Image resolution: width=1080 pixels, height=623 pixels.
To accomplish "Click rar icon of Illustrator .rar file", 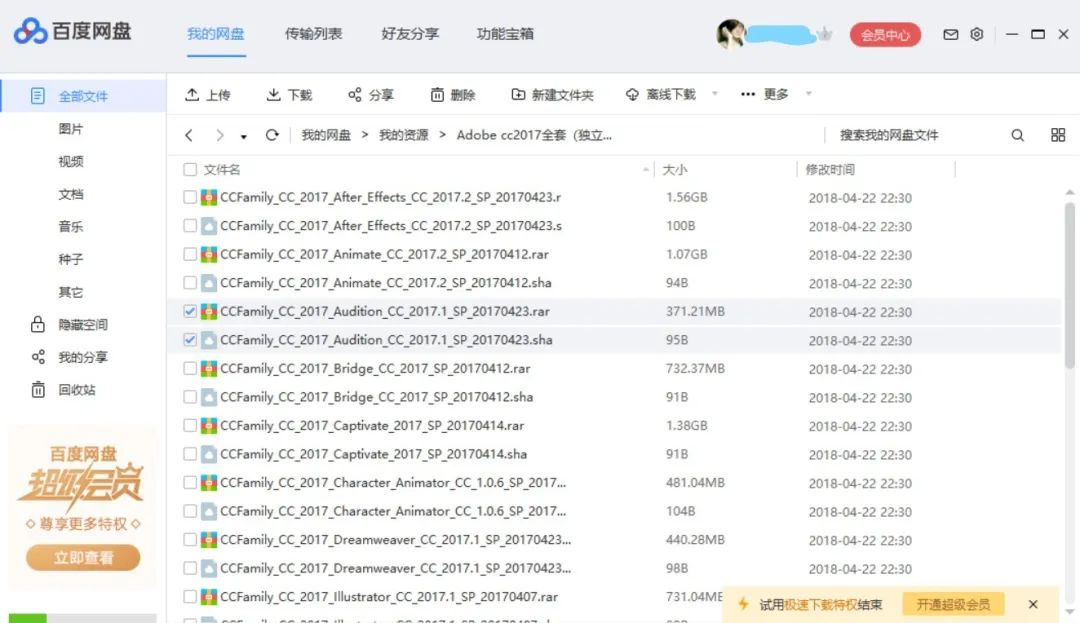I will [209, 597].
